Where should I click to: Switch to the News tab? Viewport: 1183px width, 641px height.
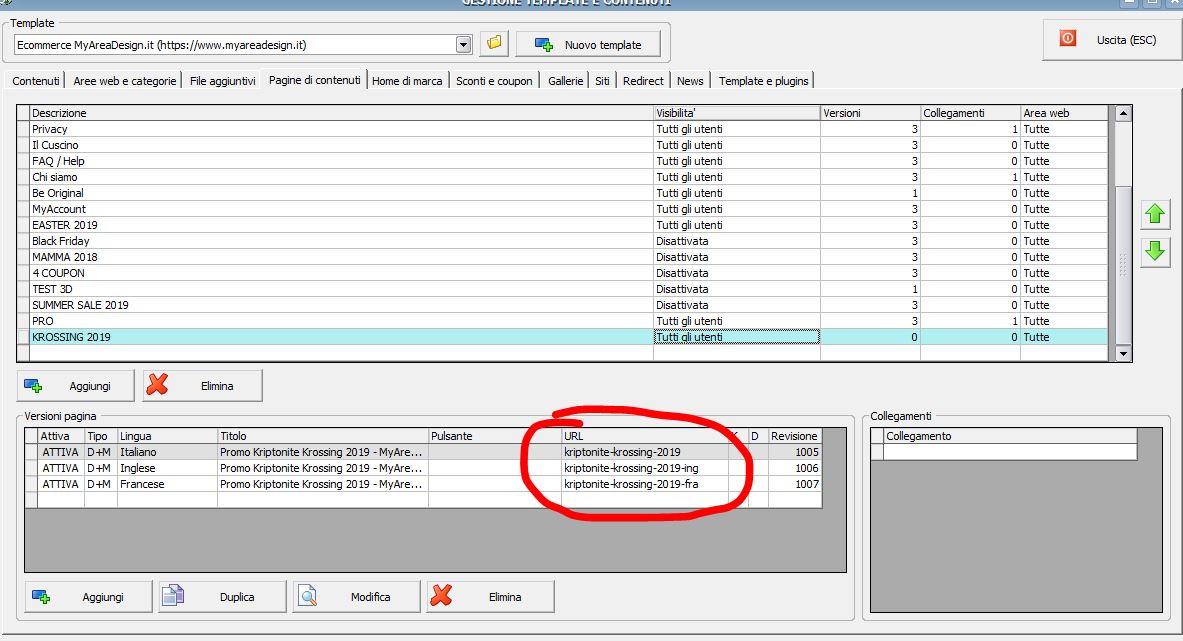pos(690,81)
